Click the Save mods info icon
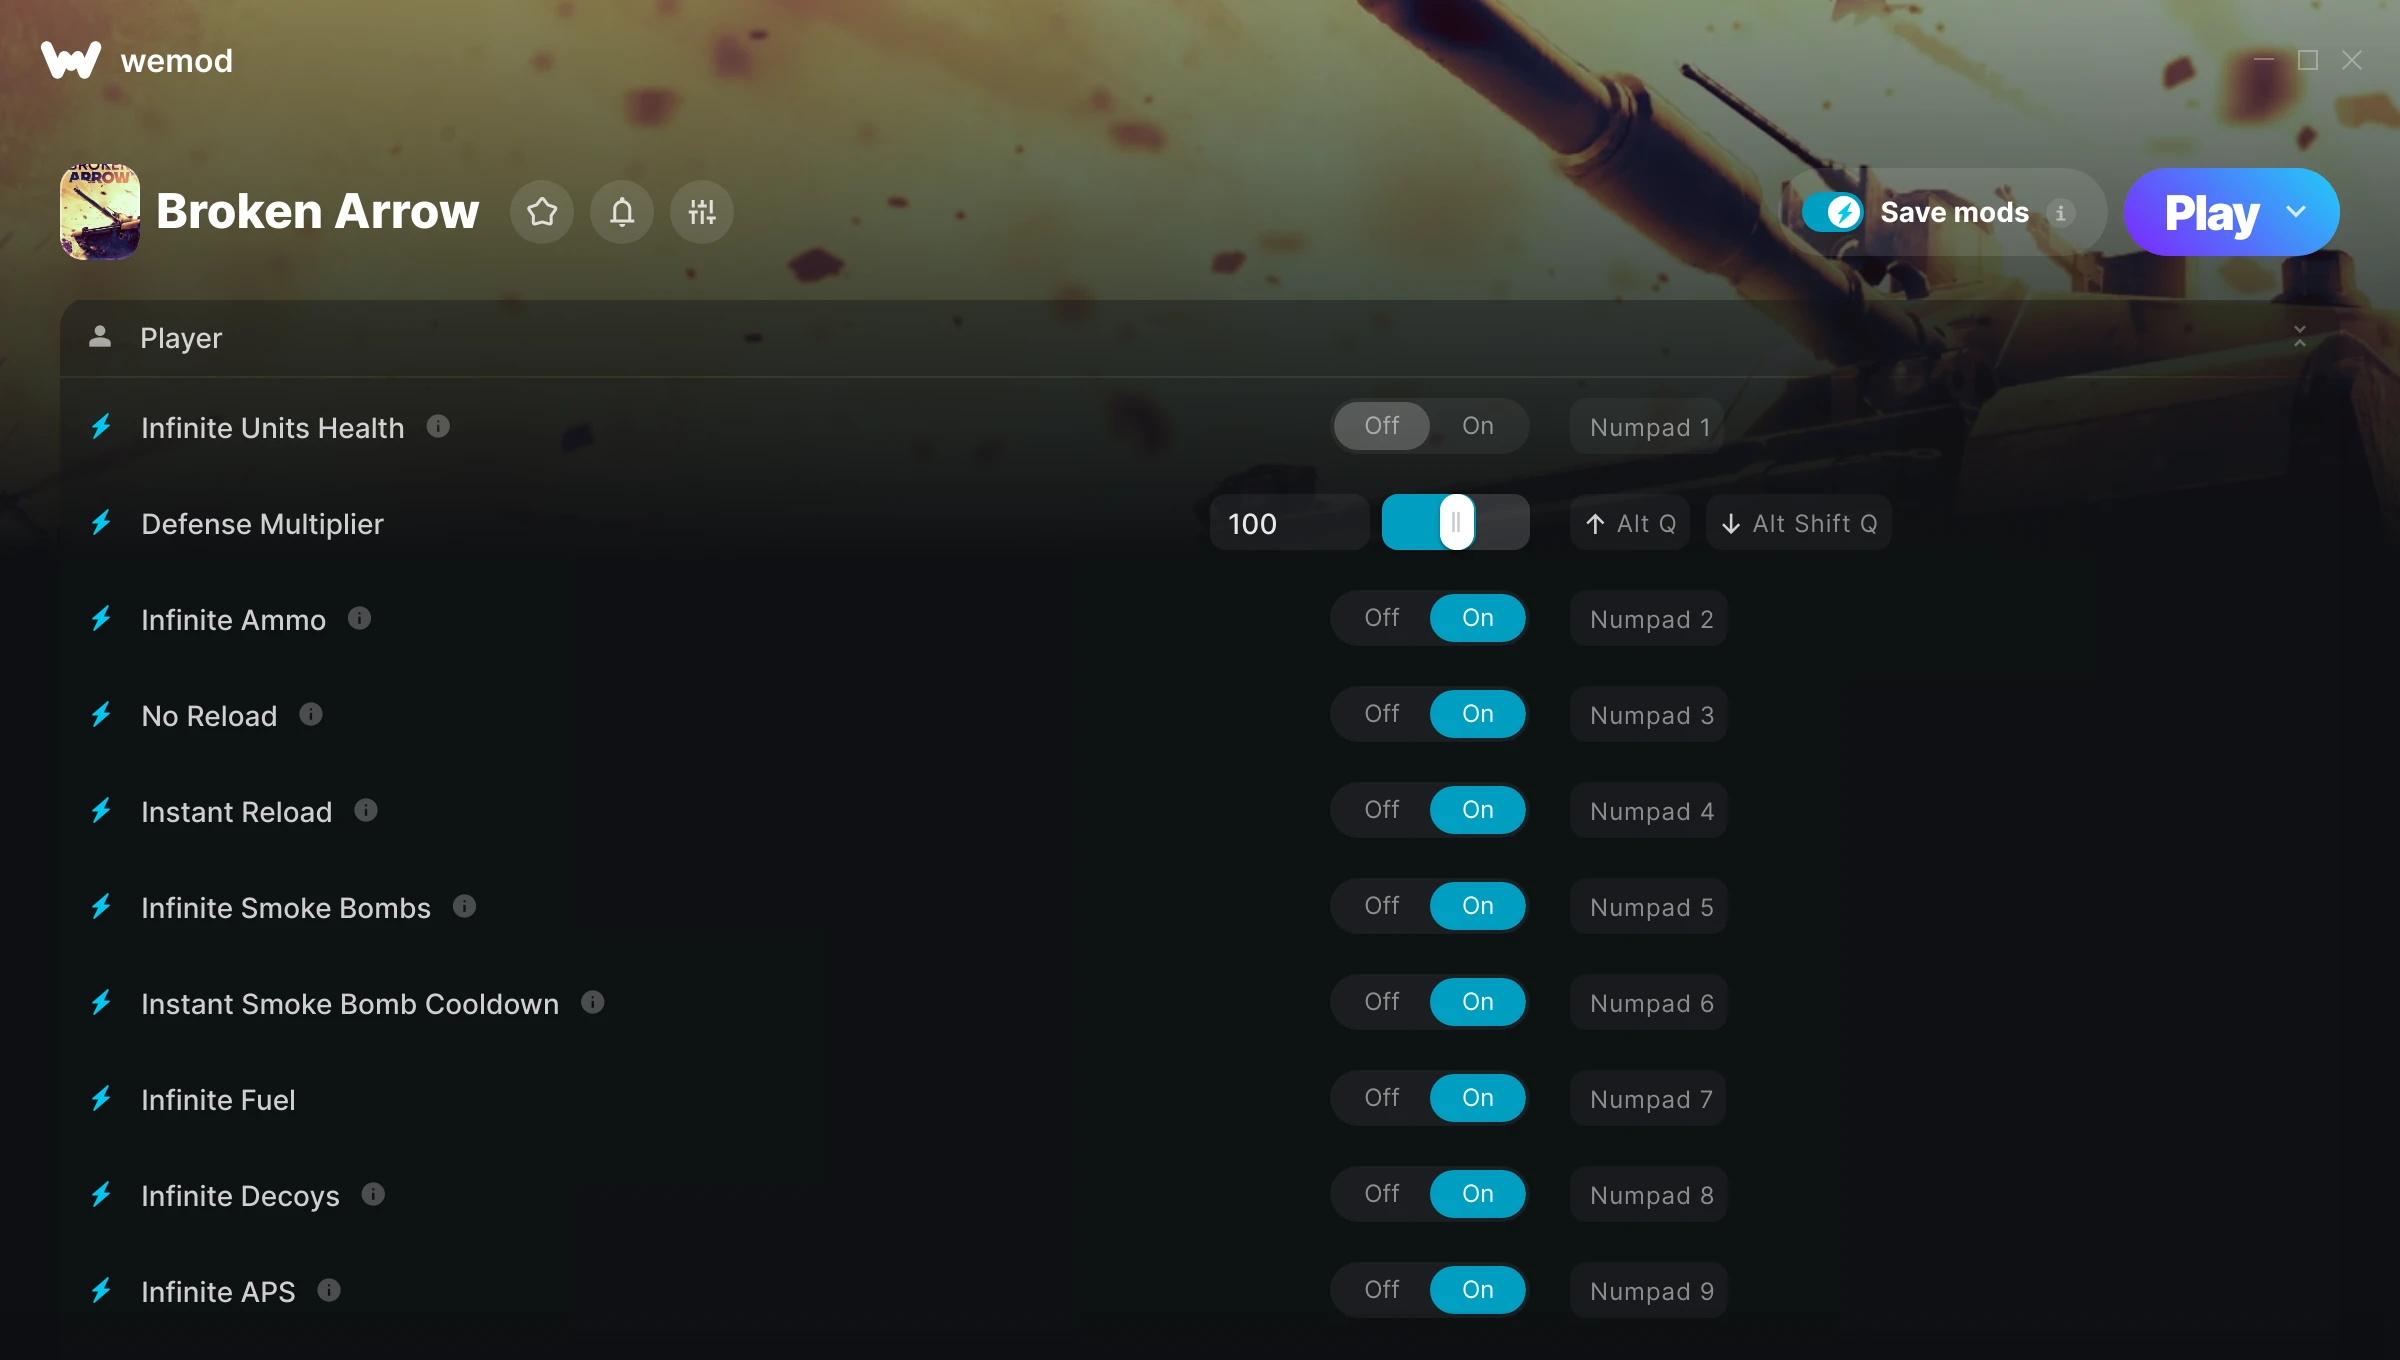The width and height of the screenshot is (2400, 1360). [2060, 213]
